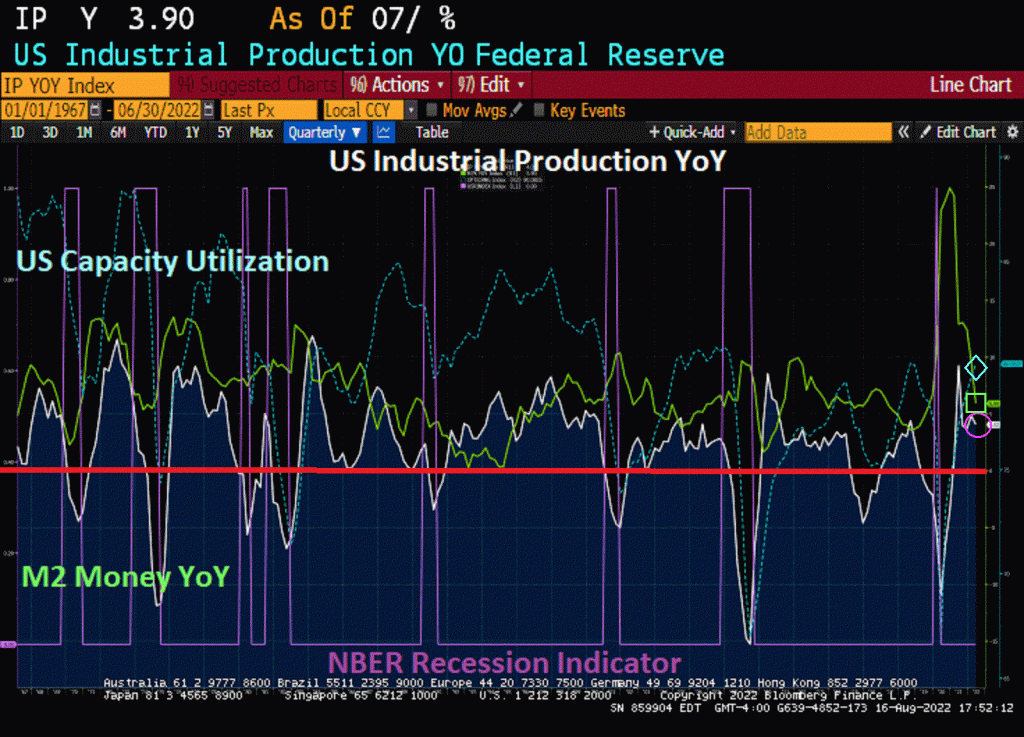This screenshot has width=1024, height=737.
Task: Open start date calendar picker icon
Action: coord(95,110)
